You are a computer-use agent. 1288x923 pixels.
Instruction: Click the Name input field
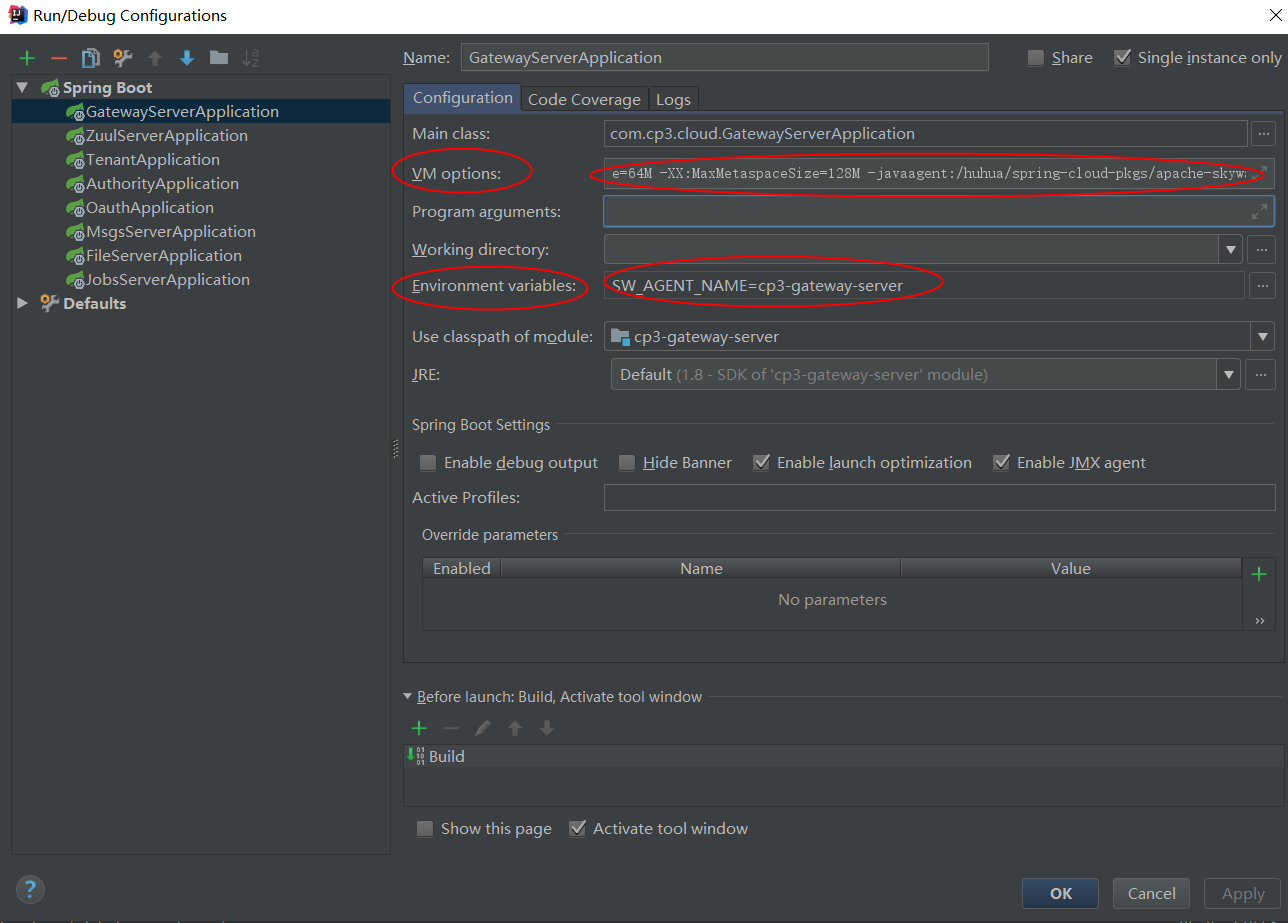(x=724, y=58)
